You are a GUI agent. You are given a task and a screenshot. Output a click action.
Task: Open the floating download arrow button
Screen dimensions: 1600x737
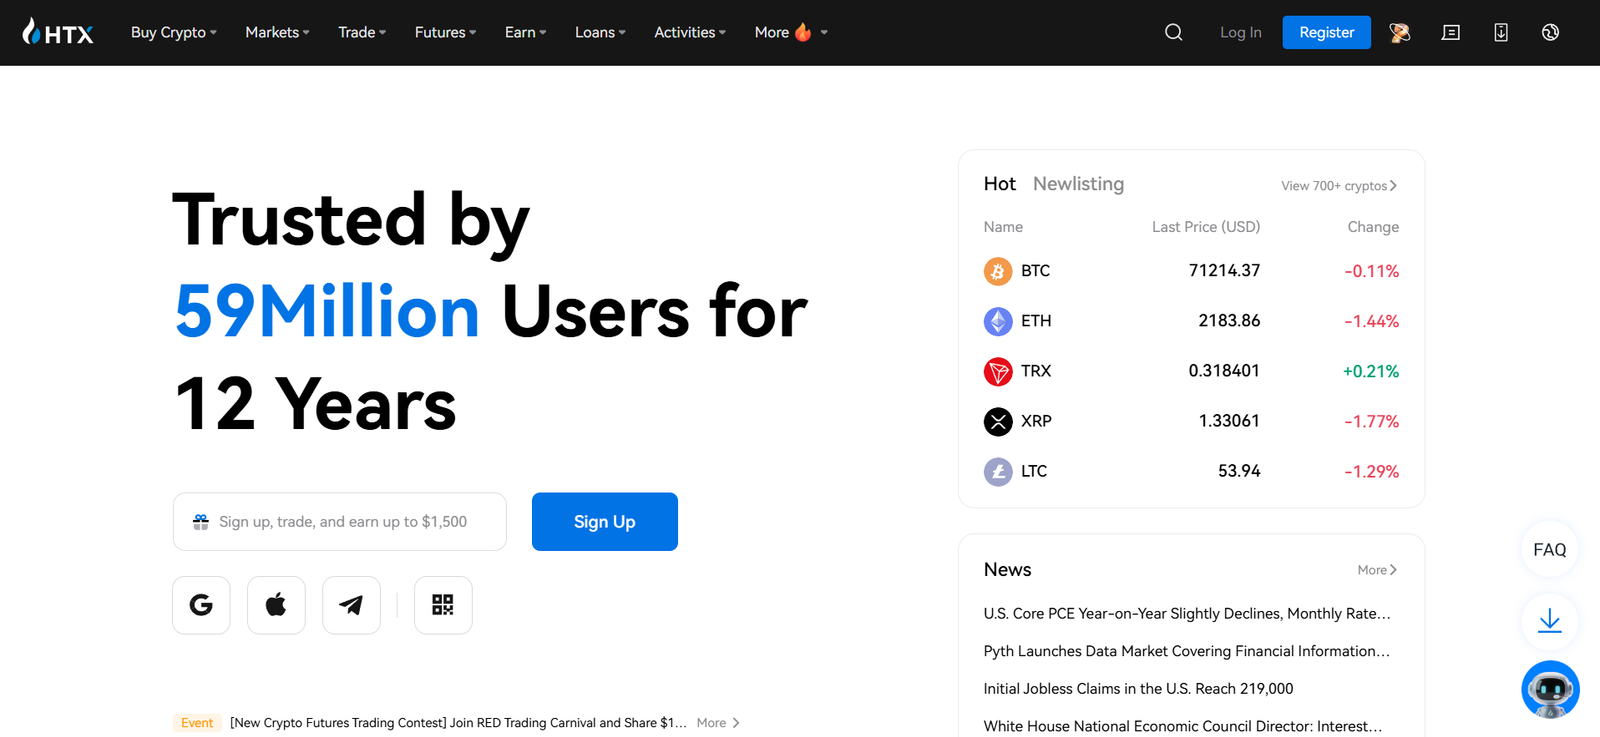coord(1550,621)
